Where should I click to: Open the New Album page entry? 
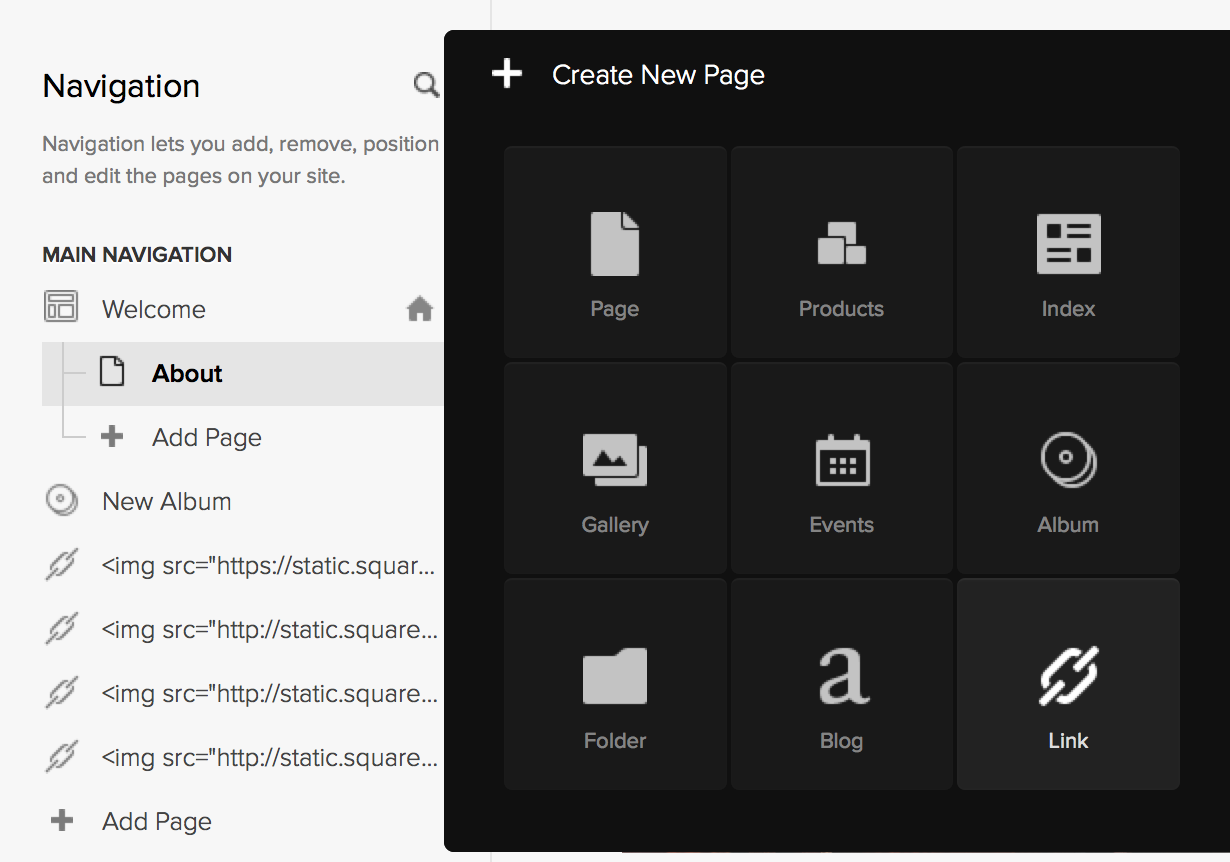pos(166,501)
